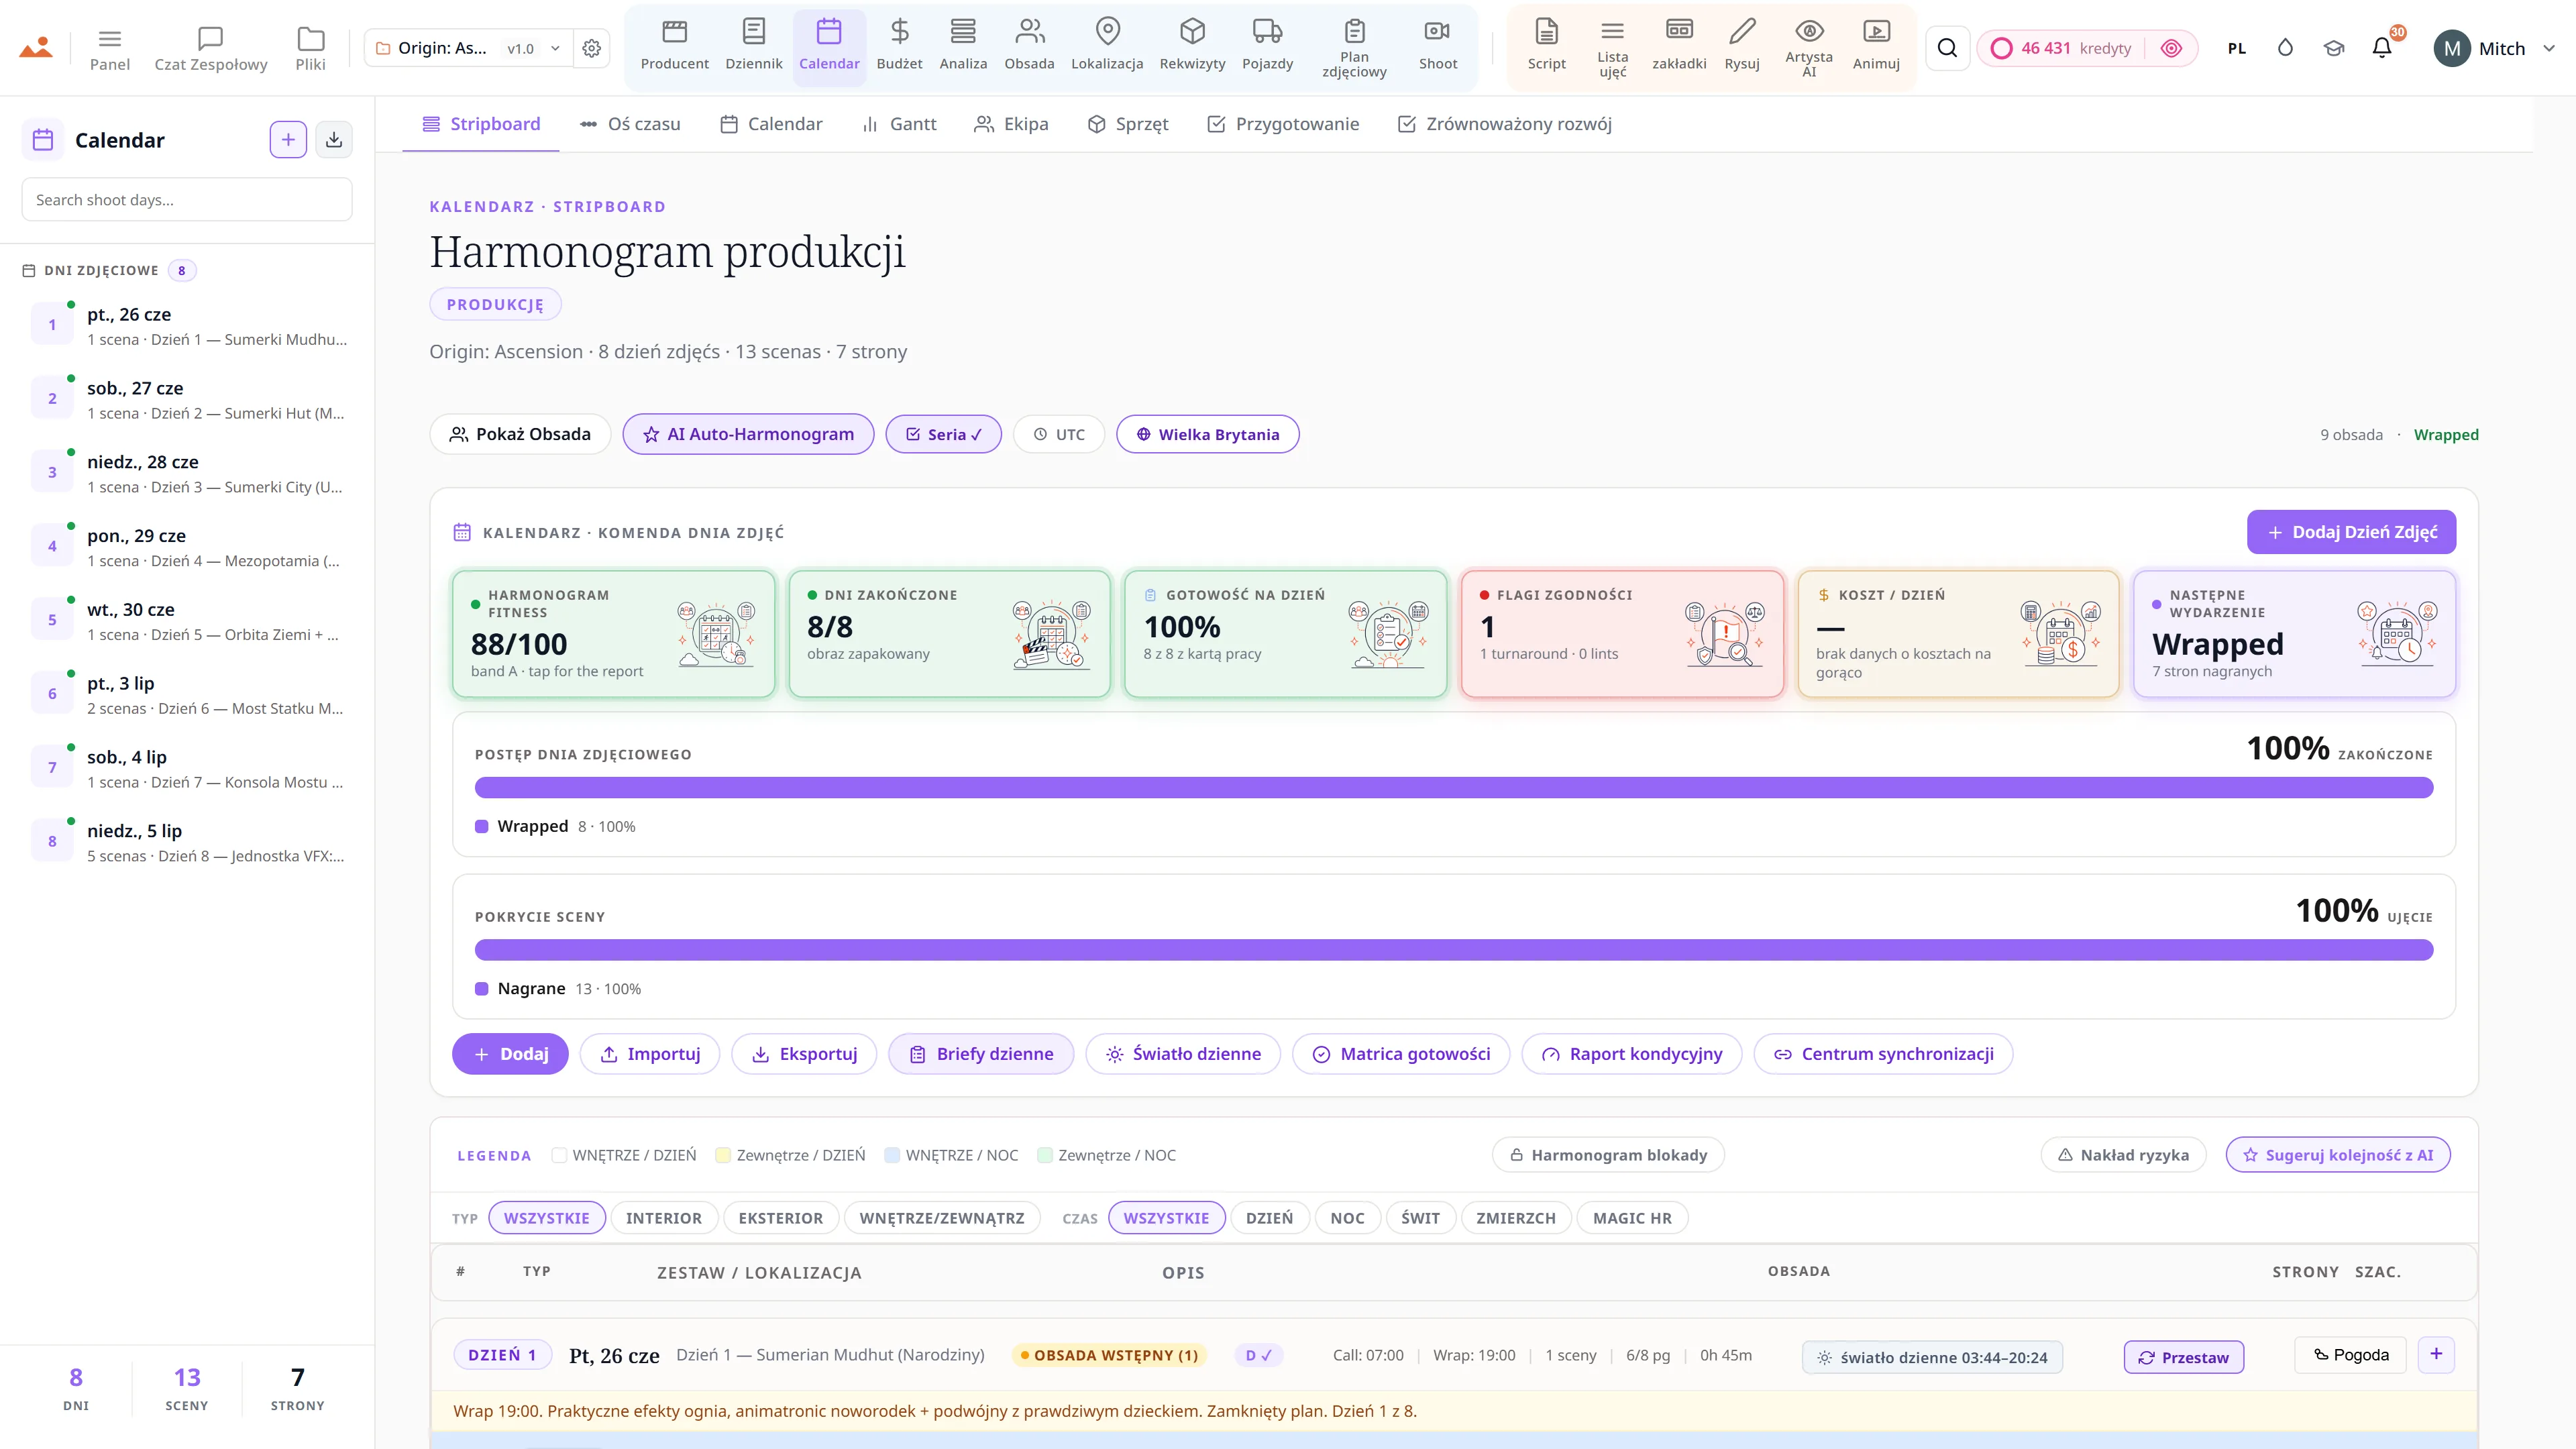
Task: Toggle Pokaż Obsada
Action: tap(520, 434)
